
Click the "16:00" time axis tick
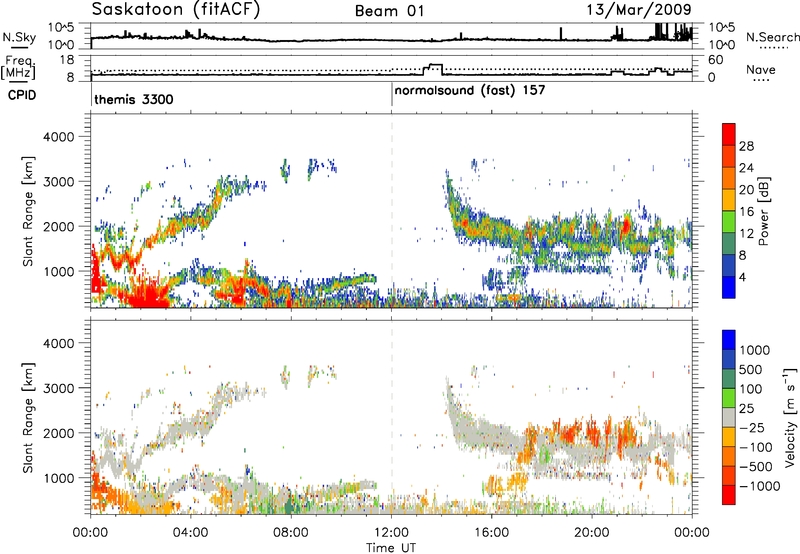coord(491,533)
